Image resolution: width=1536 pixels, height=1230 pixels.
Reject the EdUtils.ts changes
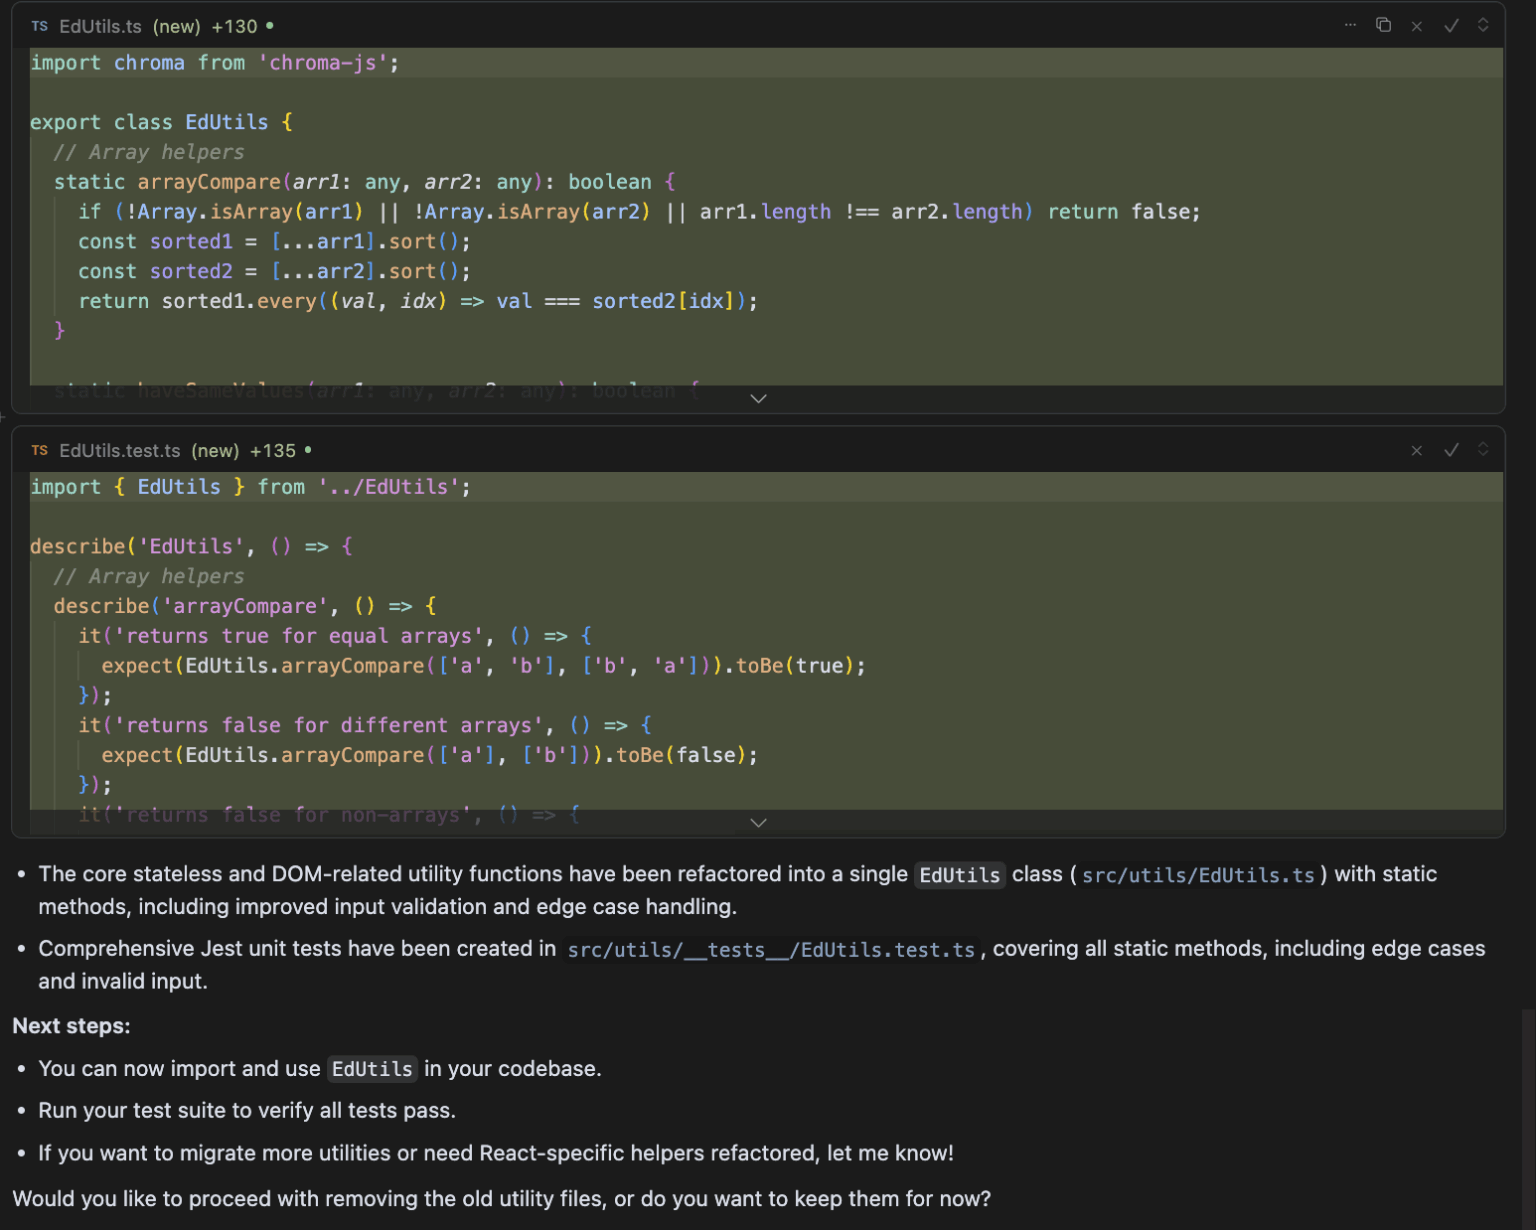pos(1416,26)
